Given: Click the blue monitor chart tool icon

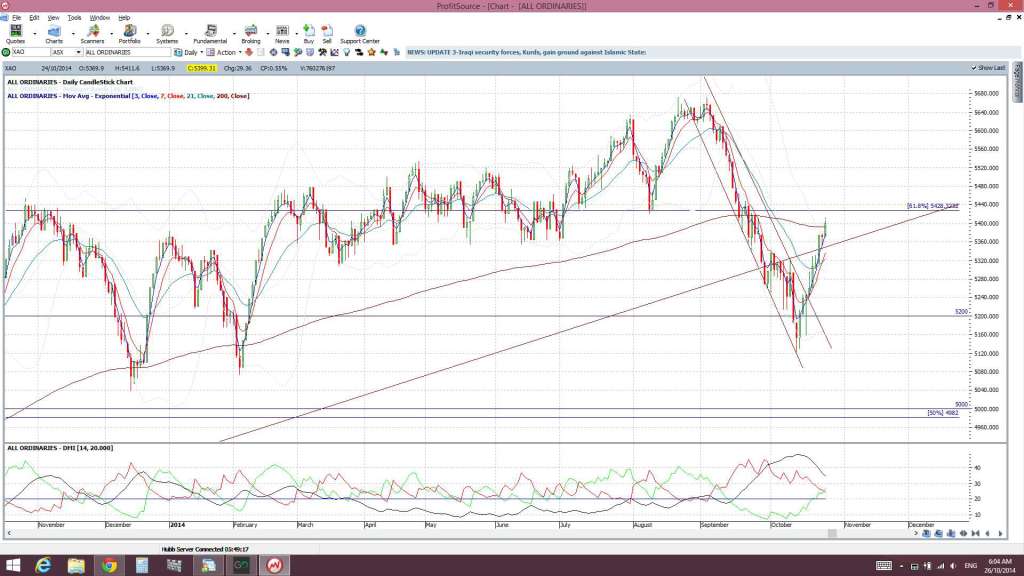Looking at the screenshot, I should (x=285, y=52).
